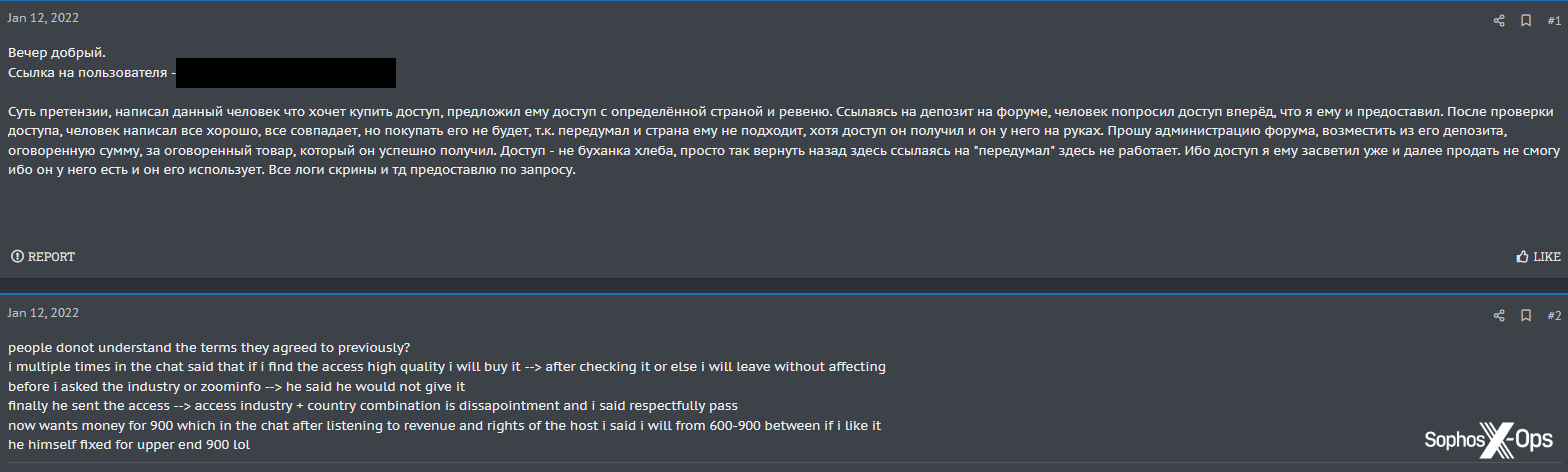Bookmark the first post

(1526, 20)
